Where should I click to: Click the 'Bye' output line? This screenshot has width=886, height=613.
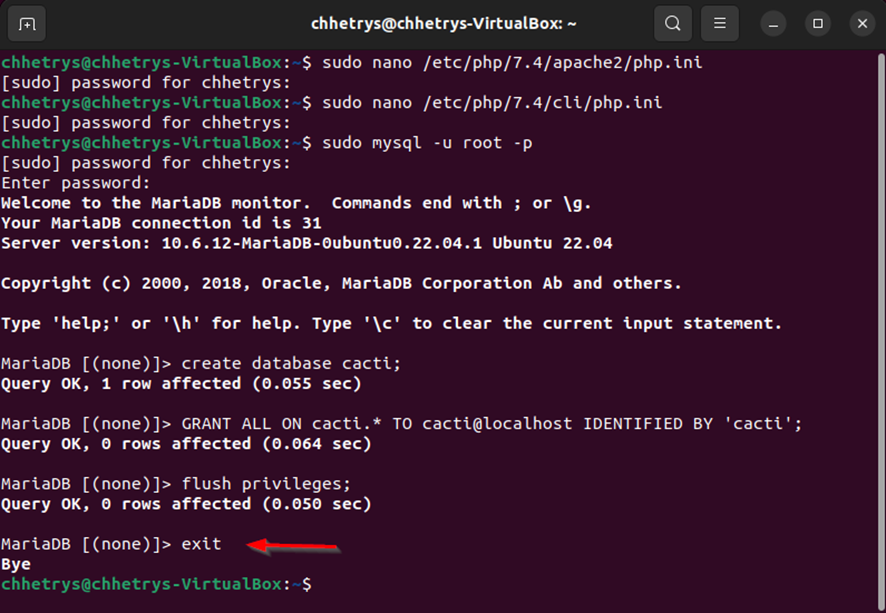[x=16, y=564]
